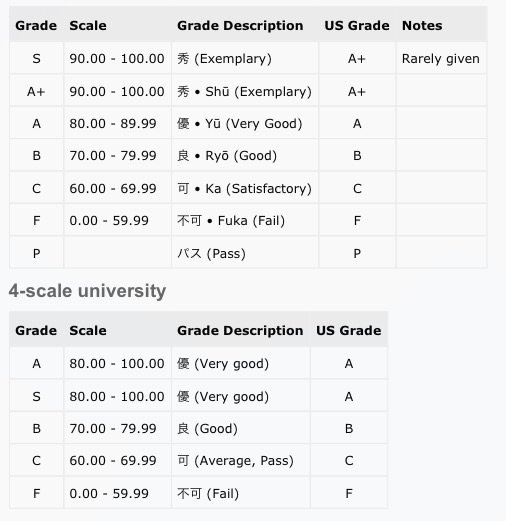Select the '不可 • Fuka (Fail)' cell
Image resolution: width=506 pixels, height=521 pixels.
[x=245, y=221]
